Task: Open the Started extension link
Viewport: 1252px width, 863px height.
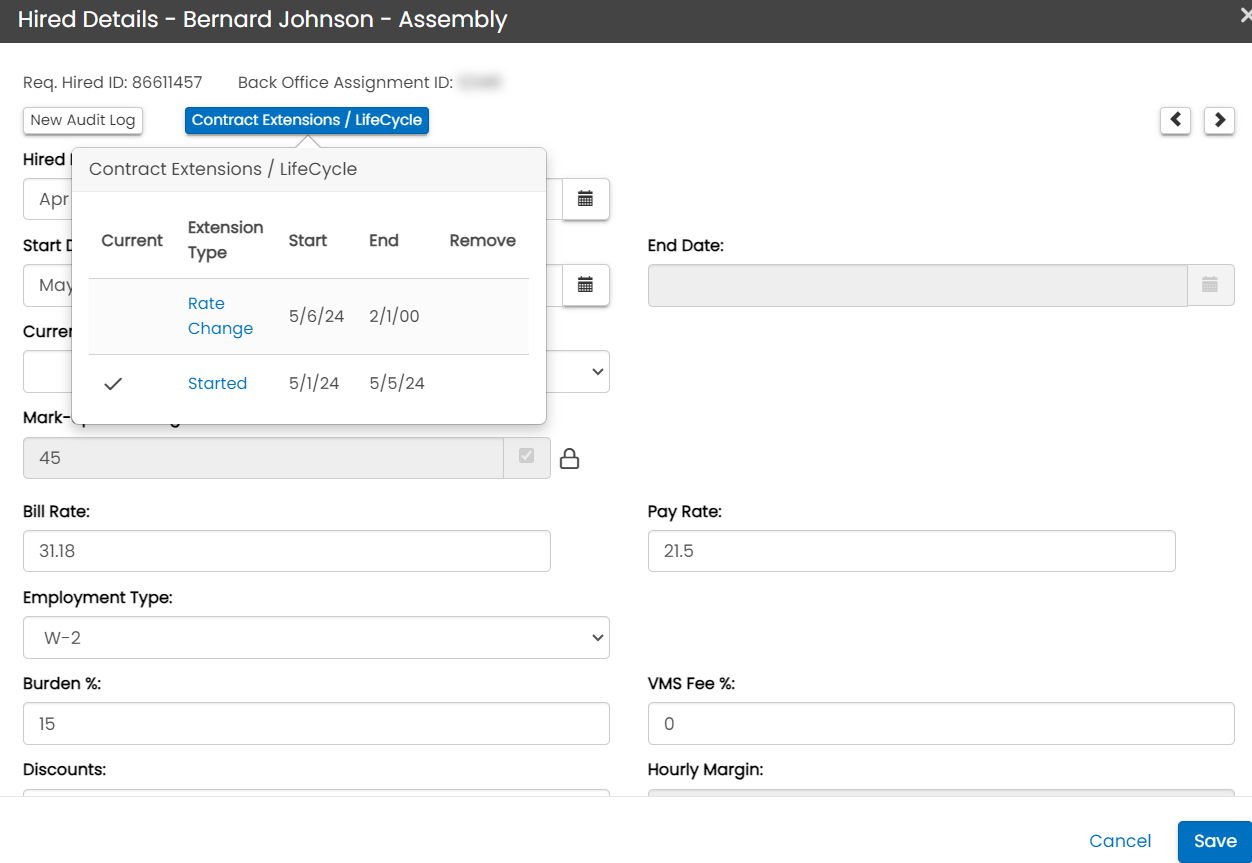Action: click(217, 384)
